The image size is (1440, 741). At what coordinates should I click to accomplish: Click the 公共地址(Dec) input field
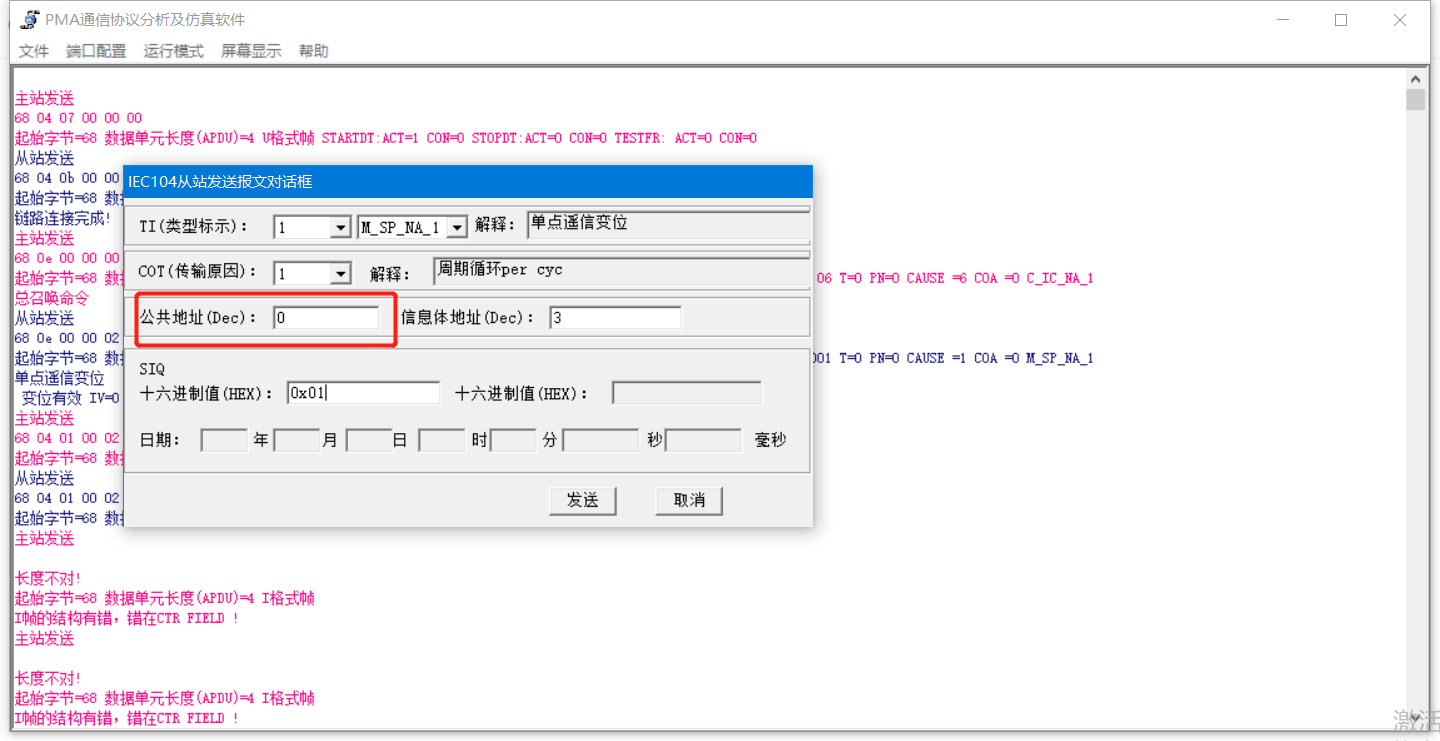[x=326, y=318]
